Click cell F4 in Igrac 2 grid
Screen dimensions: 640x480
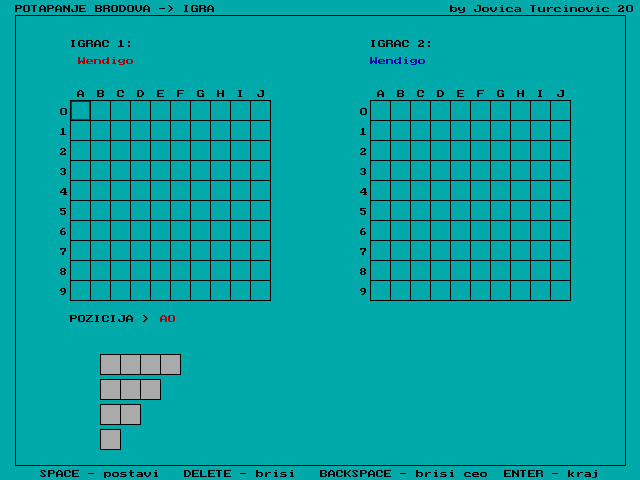[x=480, y=191]
